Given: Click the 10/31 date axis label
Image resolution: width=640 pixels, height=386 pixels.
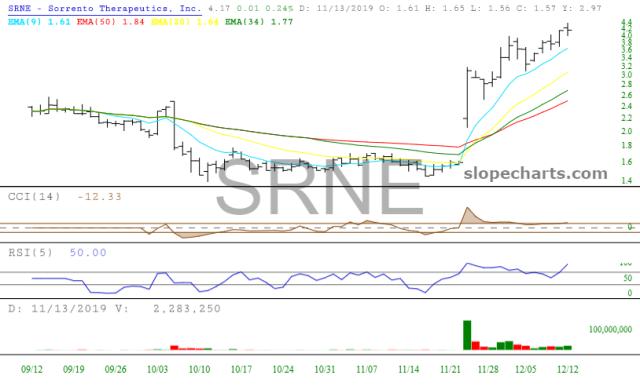Looking at the screenshot, I should click(325, 369).
